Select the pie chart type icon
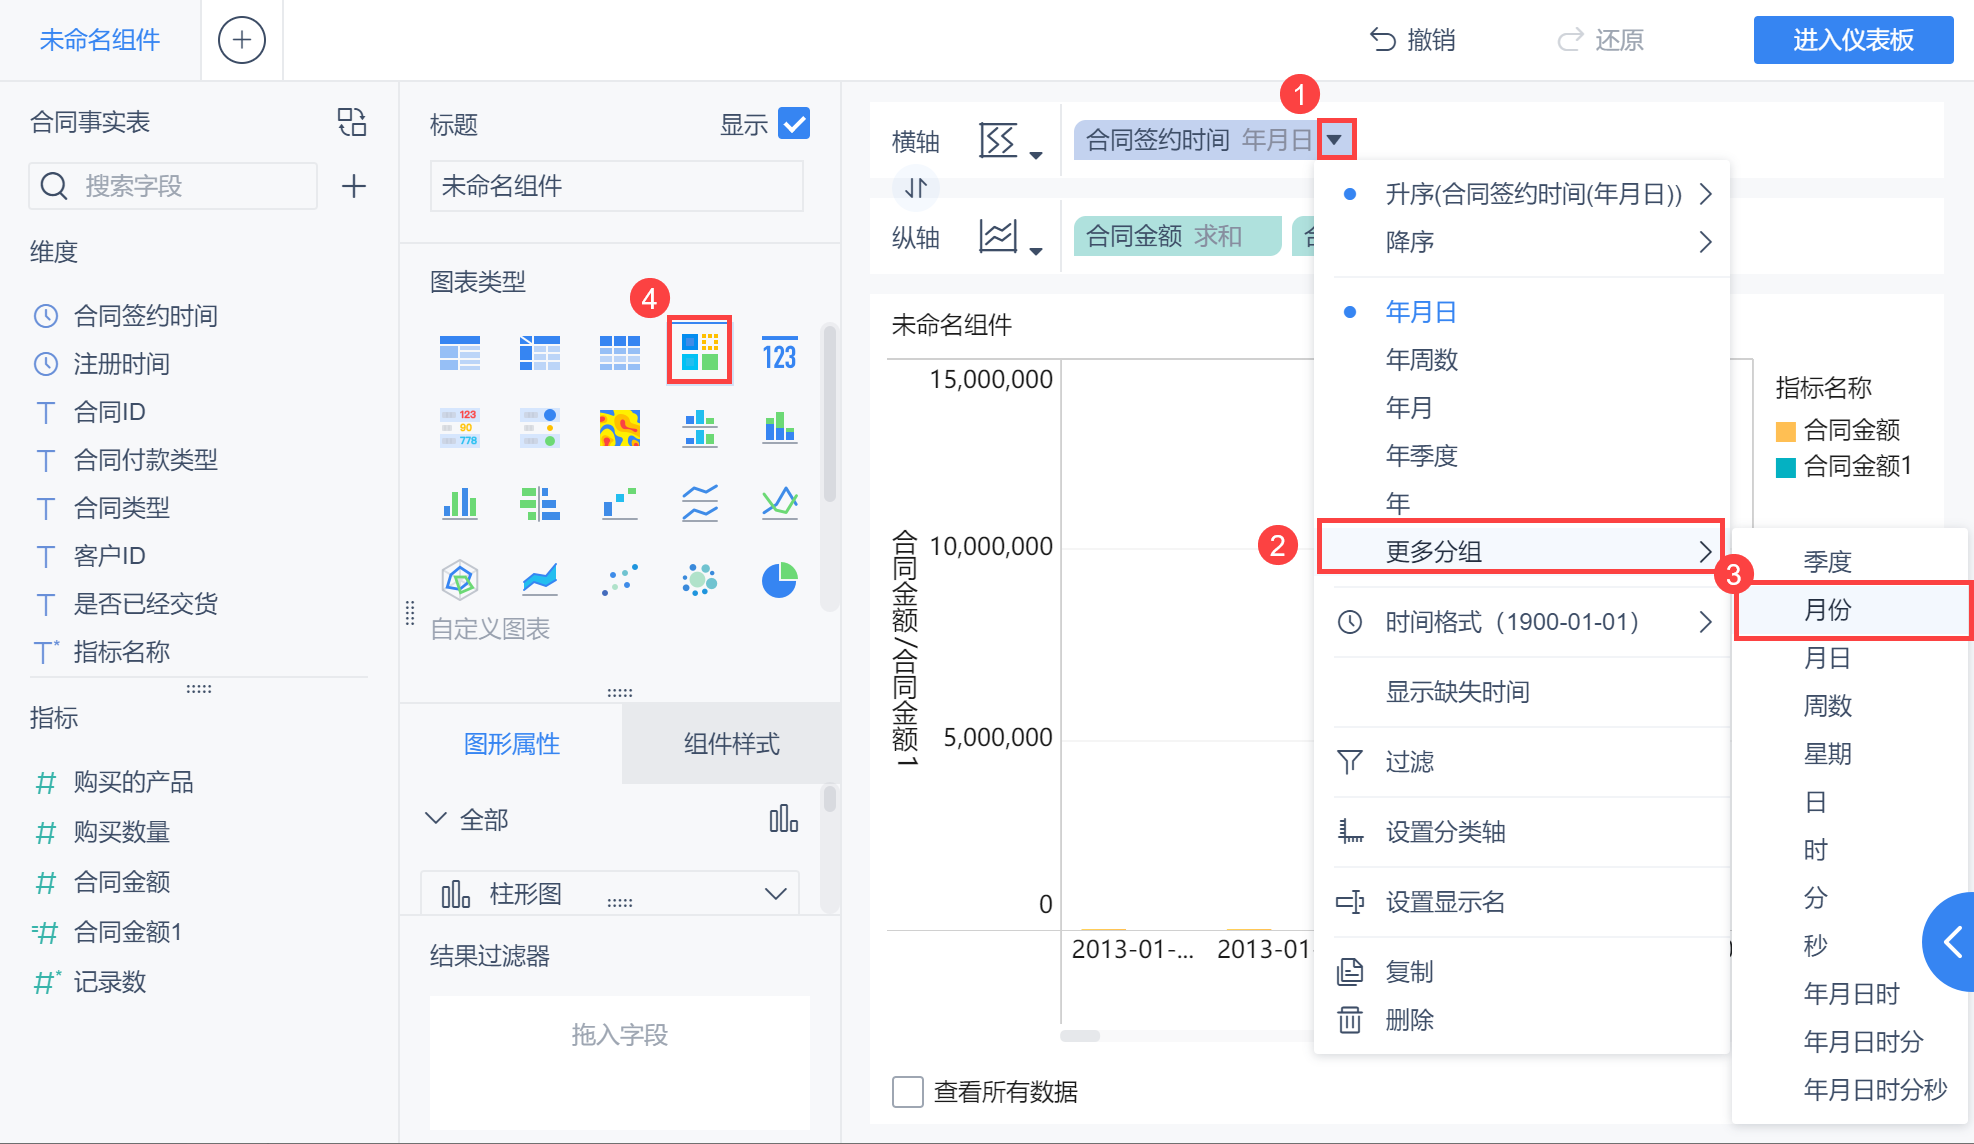This screenshot has height=1144, width=1974. coord(779,580)
